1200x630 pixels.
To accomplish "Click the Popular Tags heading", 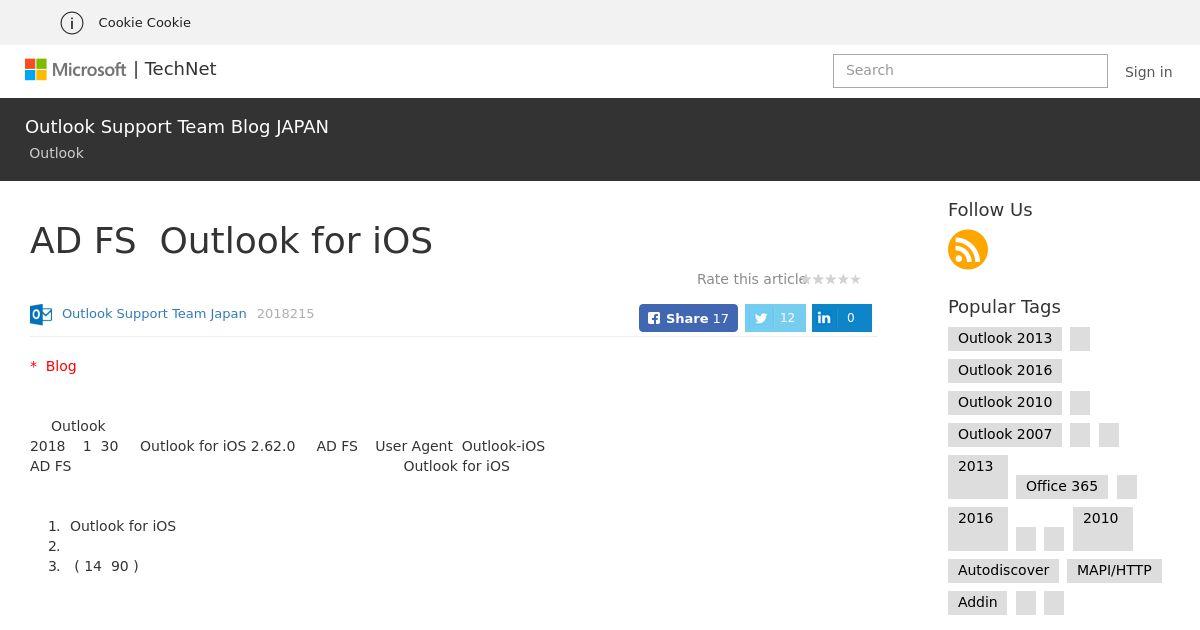I will 1004,307.
